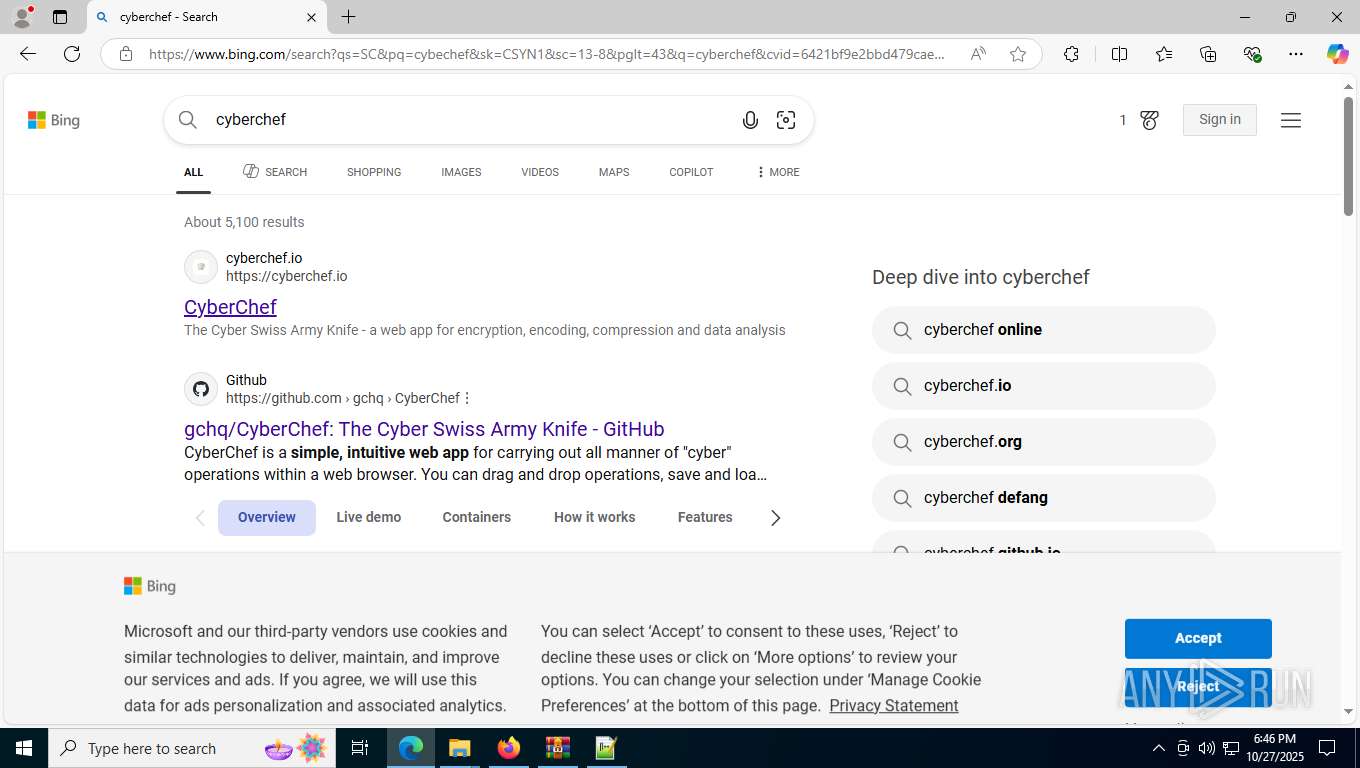View site information lock icon
Screen dimensions: 1360x768
(x=125, y=54)
